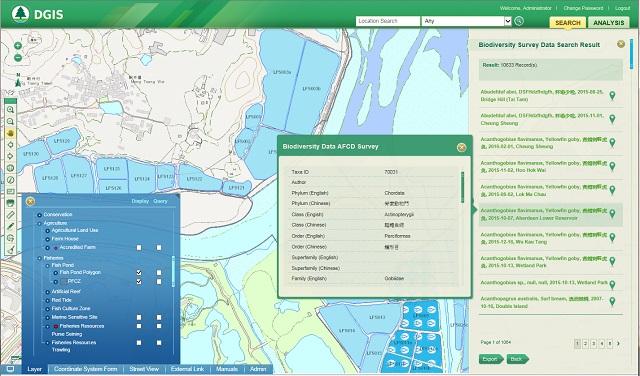Click the AFCD Survey popup scrollbar
The height and width of the screenshot is (376, 640).
click(462, 187)
